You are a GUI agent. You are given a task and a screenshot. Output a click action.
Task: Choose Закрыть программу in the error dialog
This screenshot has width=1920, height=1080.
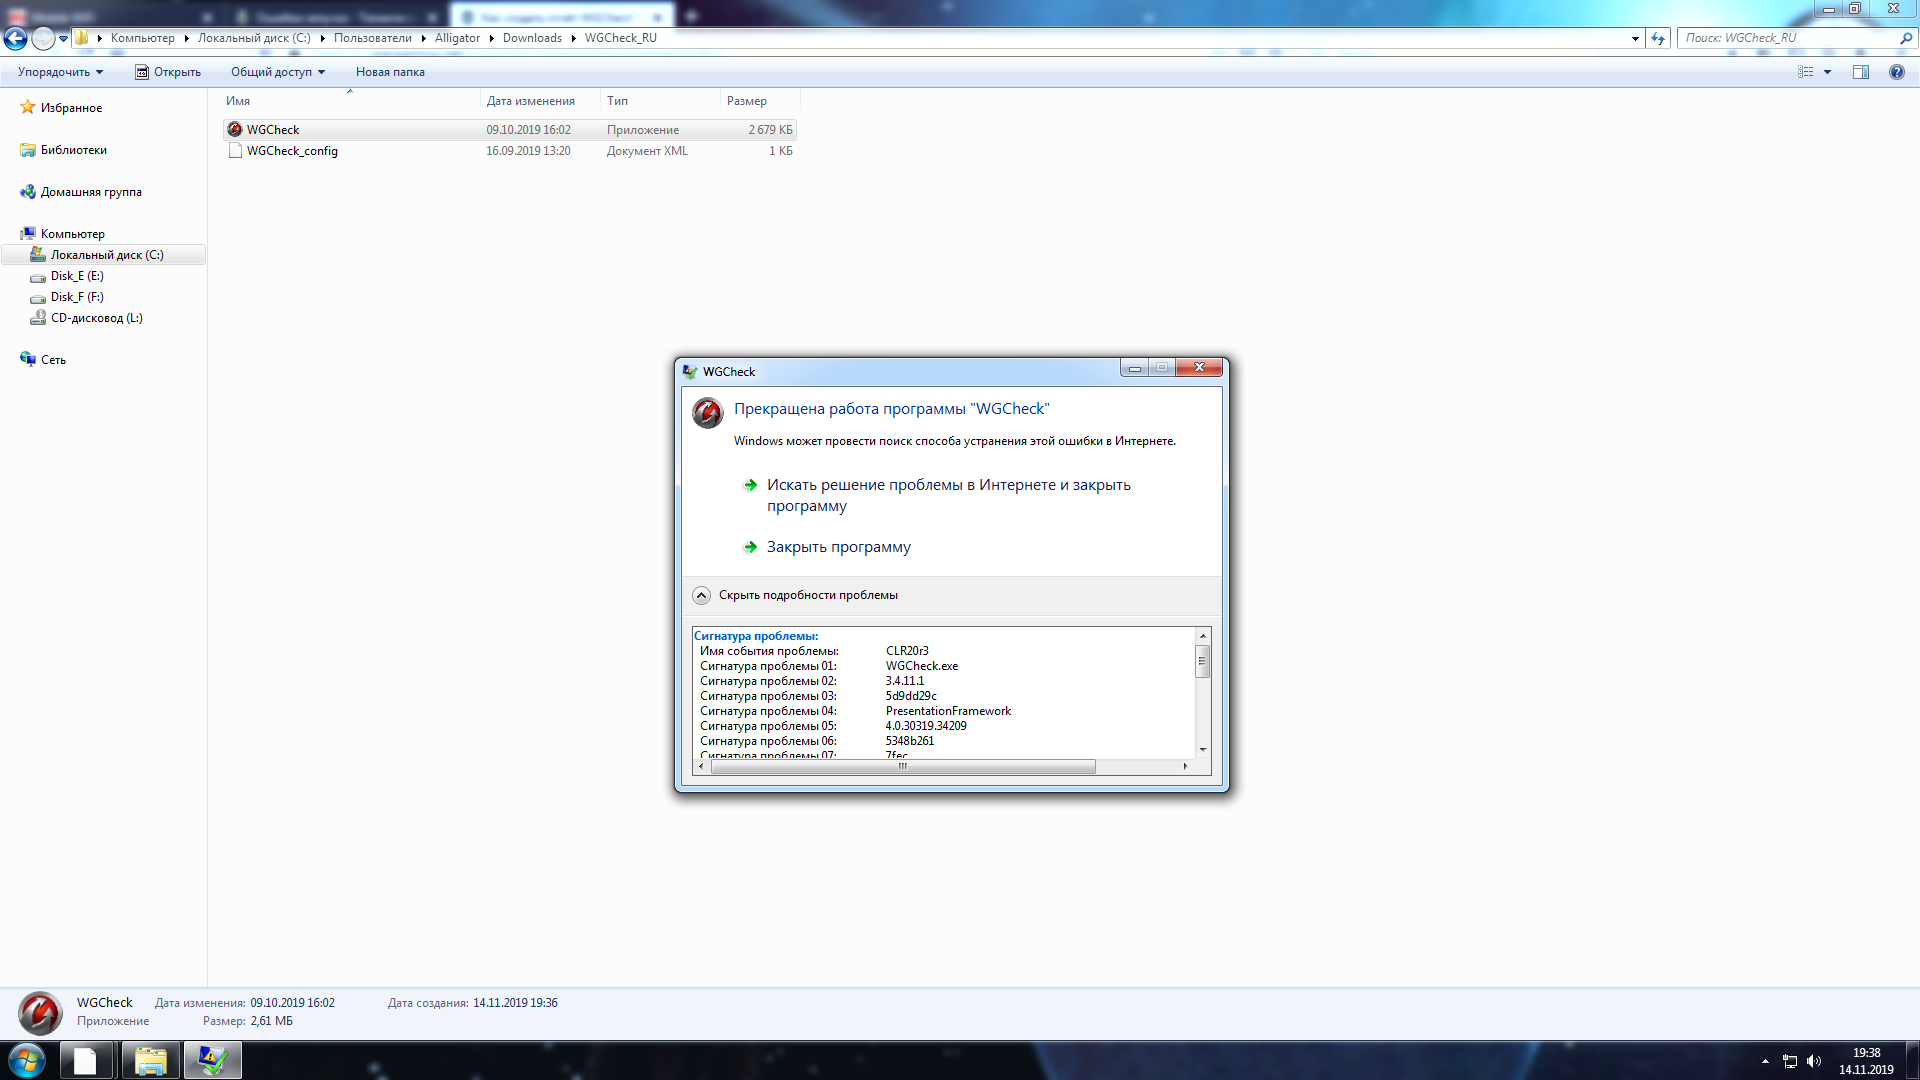(x=838, y=547)
